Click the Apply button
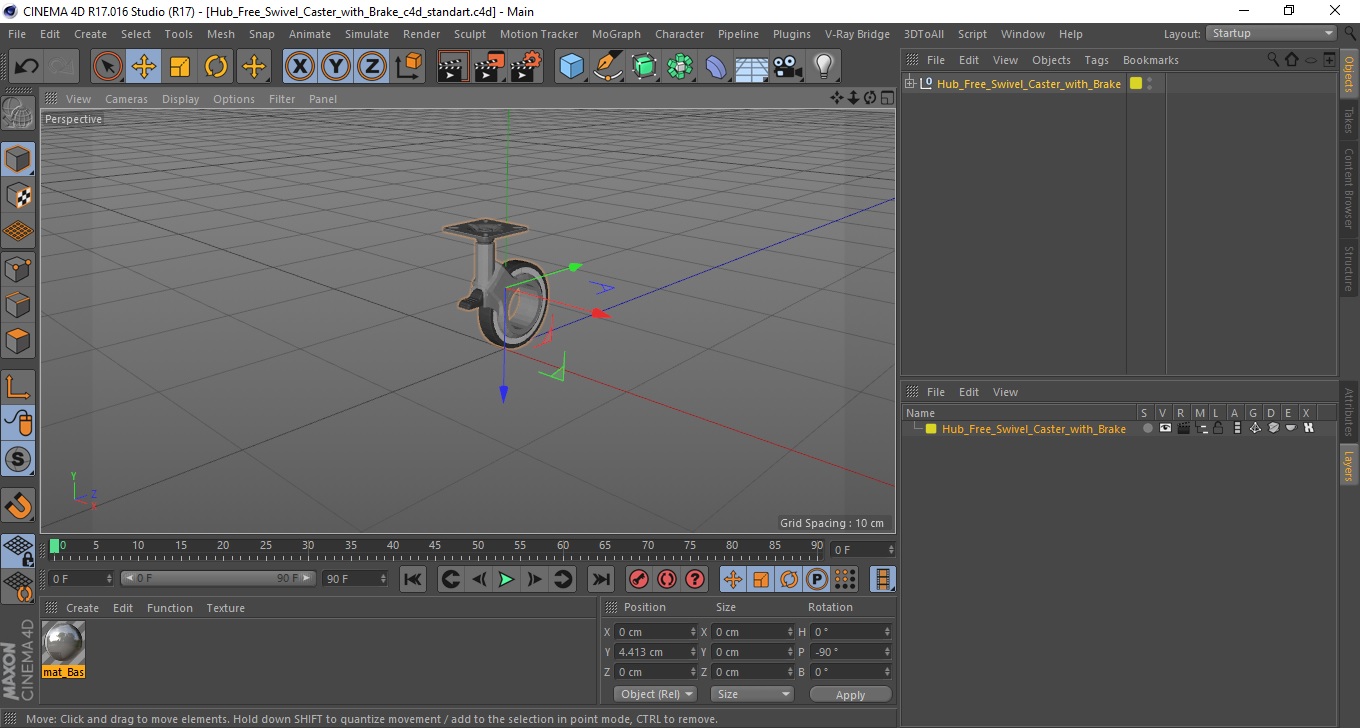This screenshot has height=728, width=1360. coord(850,694)
